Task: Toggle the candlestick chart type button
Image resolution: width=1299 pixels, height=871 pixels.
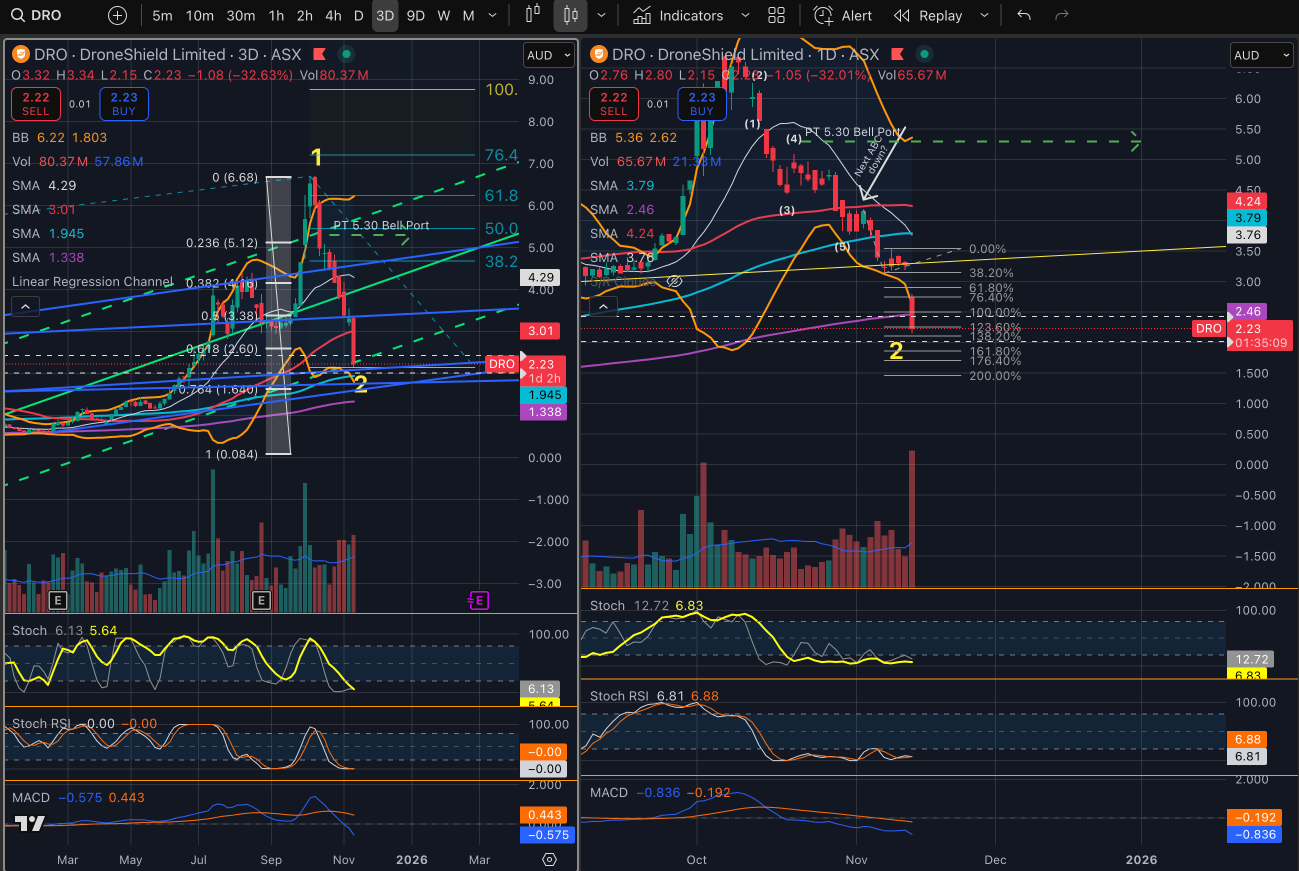Action: point(570,16)
